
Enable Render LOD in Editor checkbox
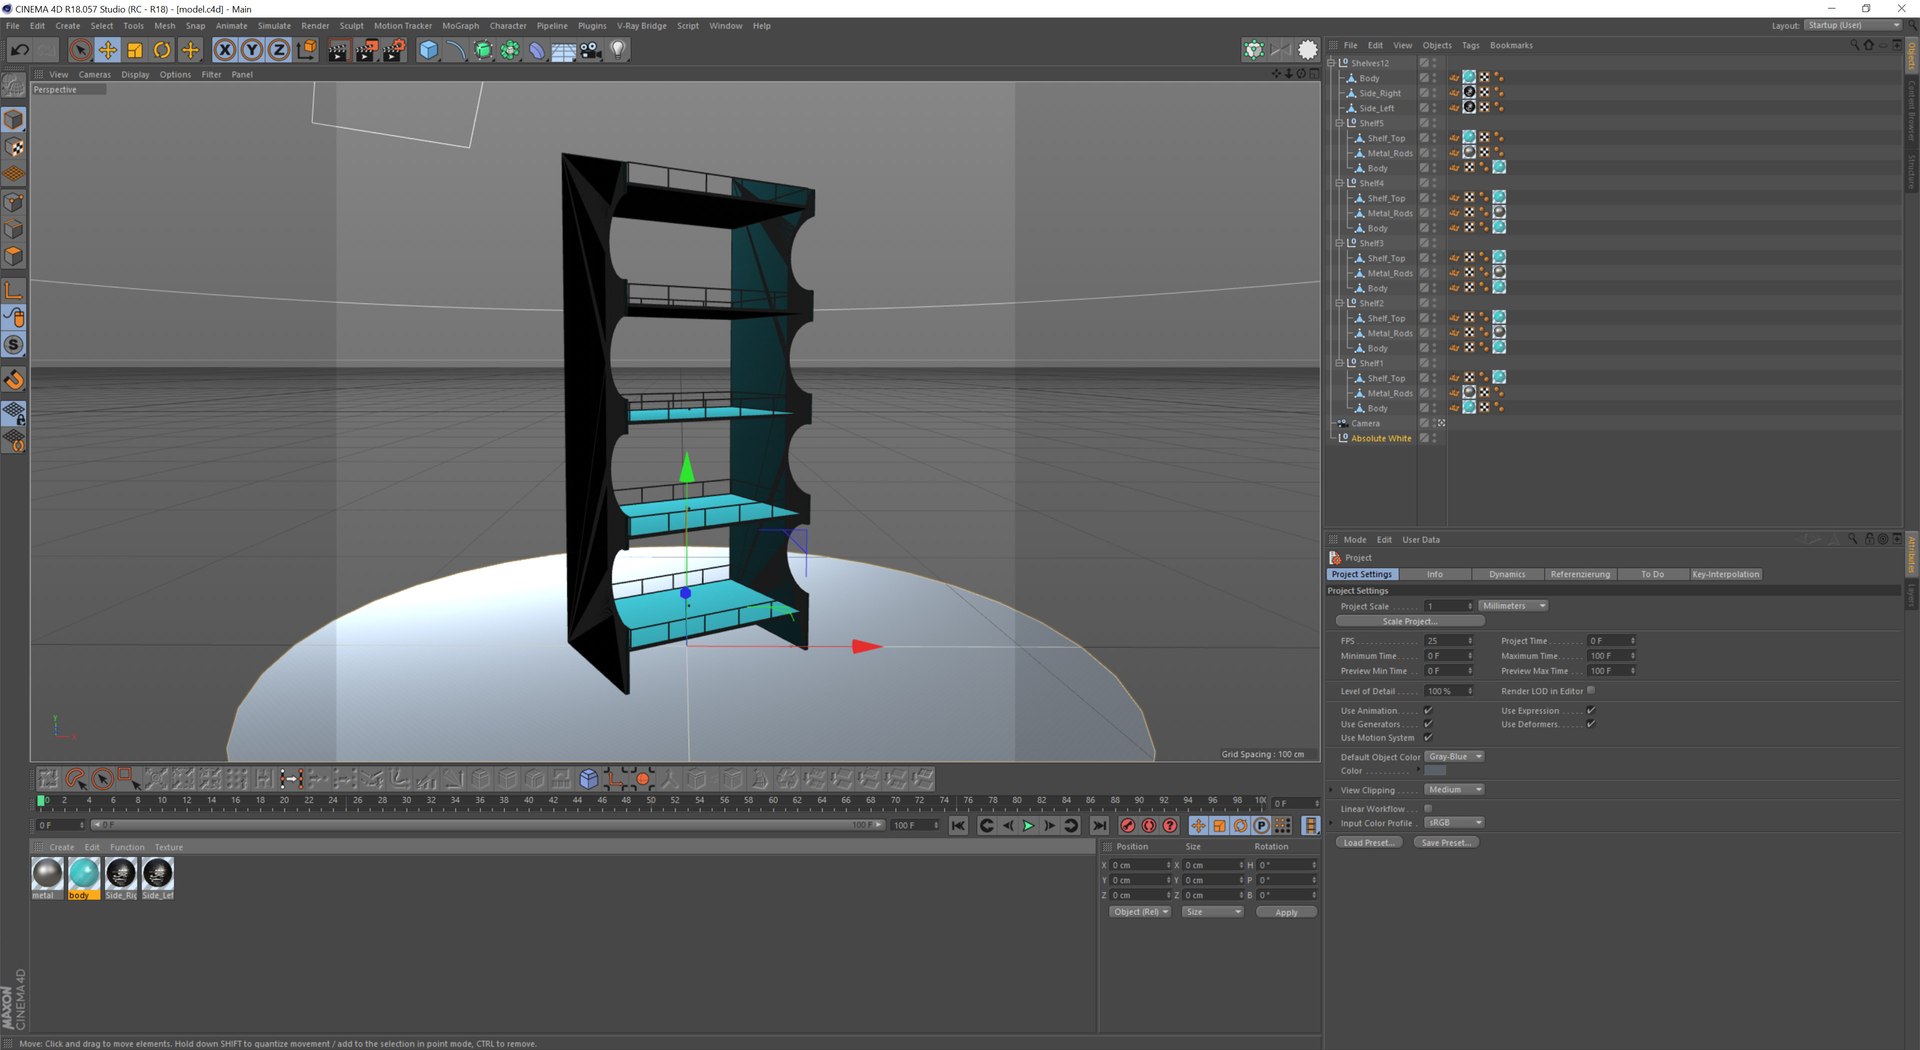1591,690
